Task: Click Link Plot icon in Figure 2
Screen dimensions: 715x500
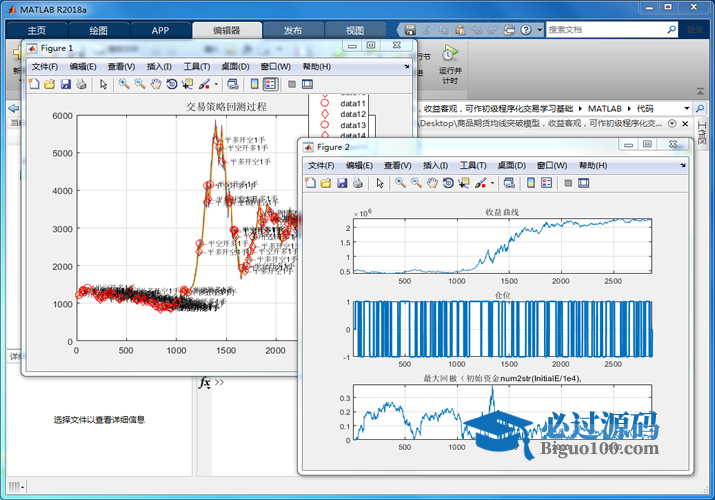Action: (x=509, y=183)
